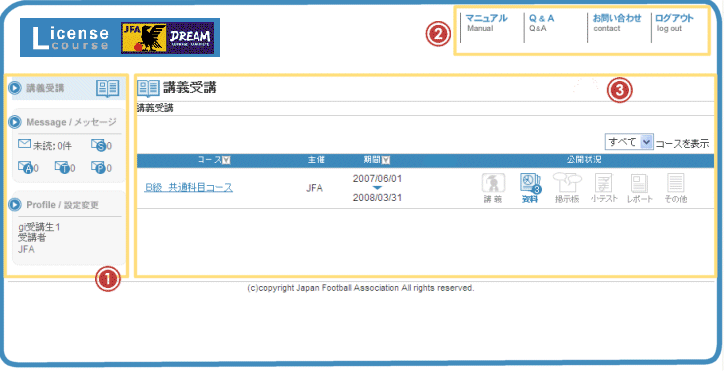Open the B級 共通科目コース link
Screen dimensions: 724x371
click(x=188, y=188)
